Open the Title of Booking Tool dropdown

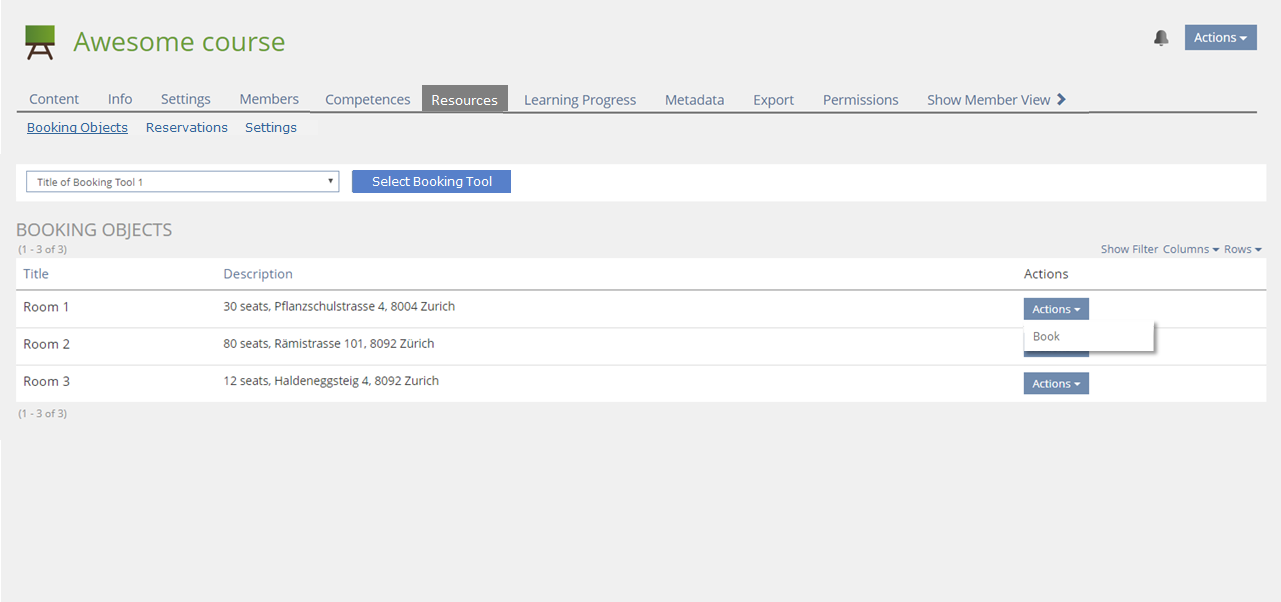coord(182,182)
